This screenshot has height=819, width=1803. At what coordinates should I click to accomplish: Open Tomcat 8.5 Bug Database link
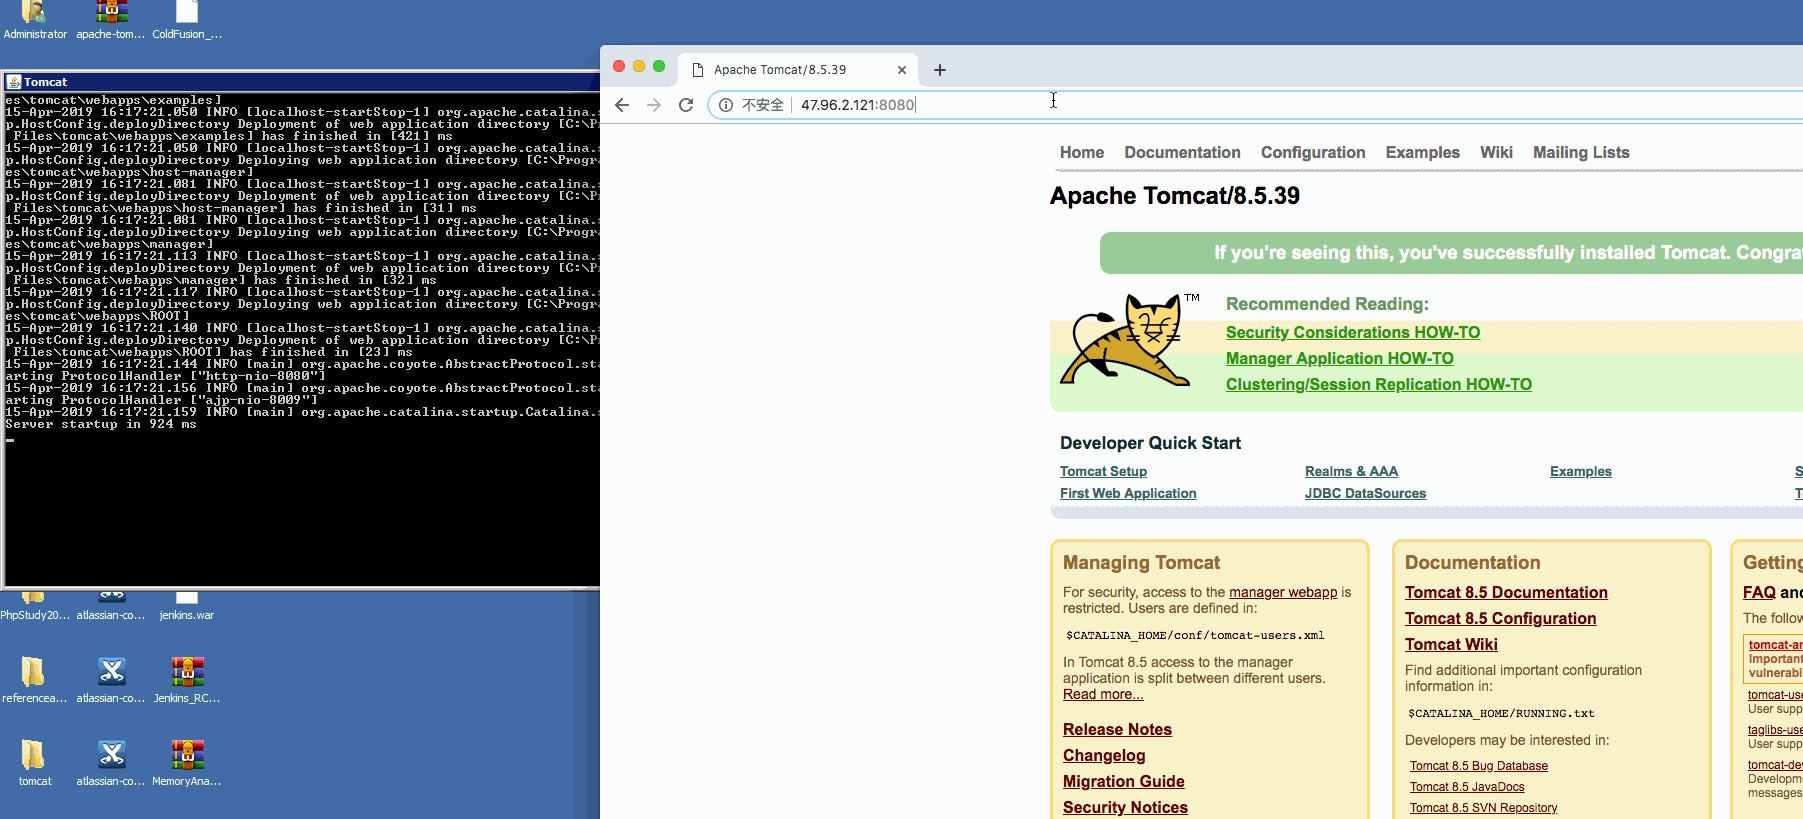[1479, 766]
